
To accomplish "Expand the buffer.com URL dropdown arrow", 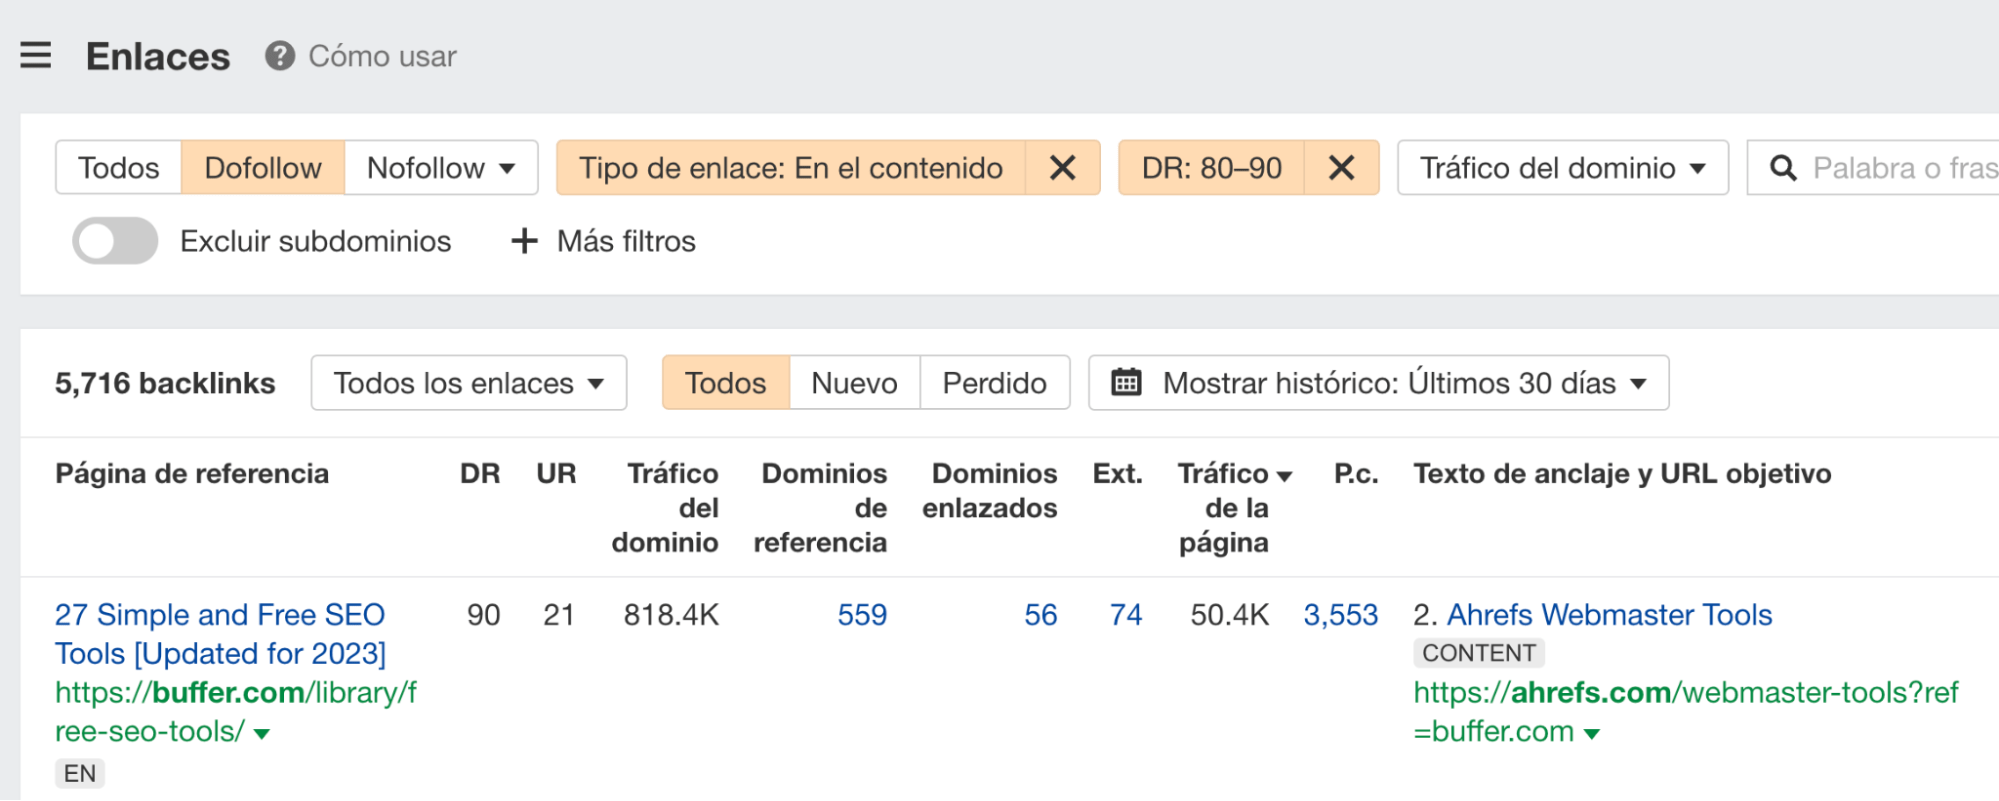I will point(262,734).
